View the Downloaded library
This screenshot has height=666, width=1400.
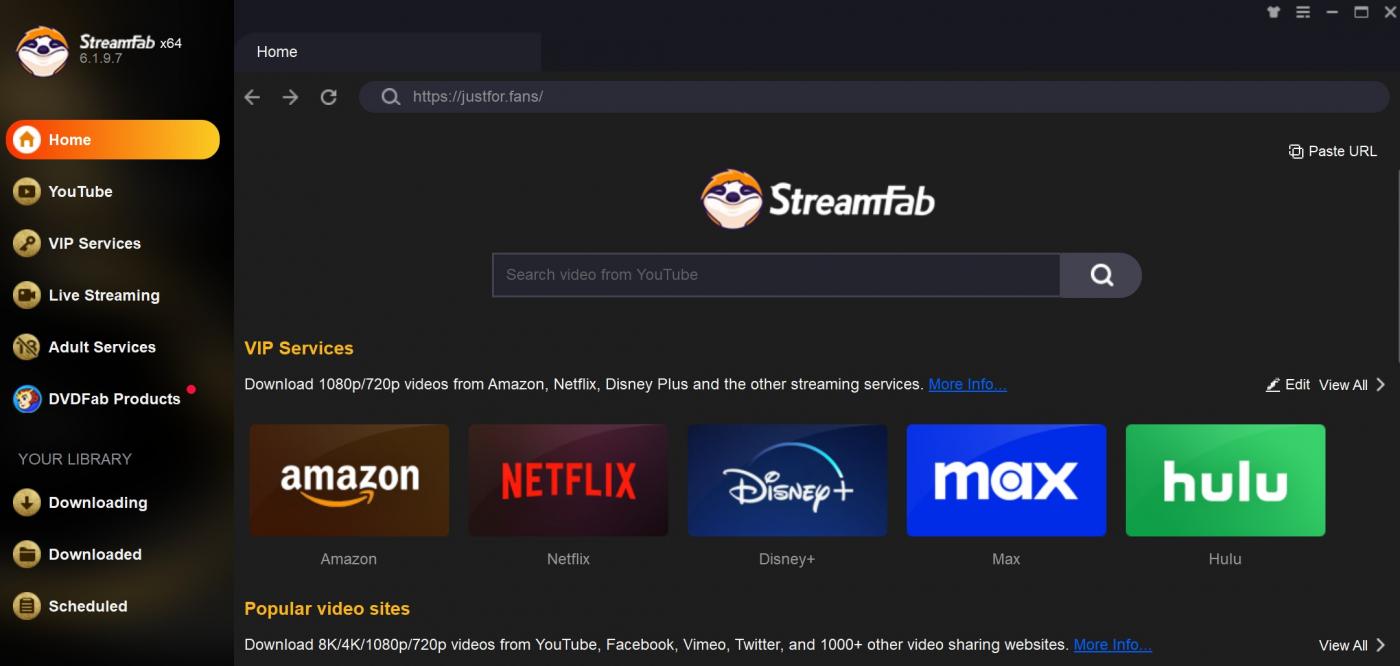click(x=96, y=554)
